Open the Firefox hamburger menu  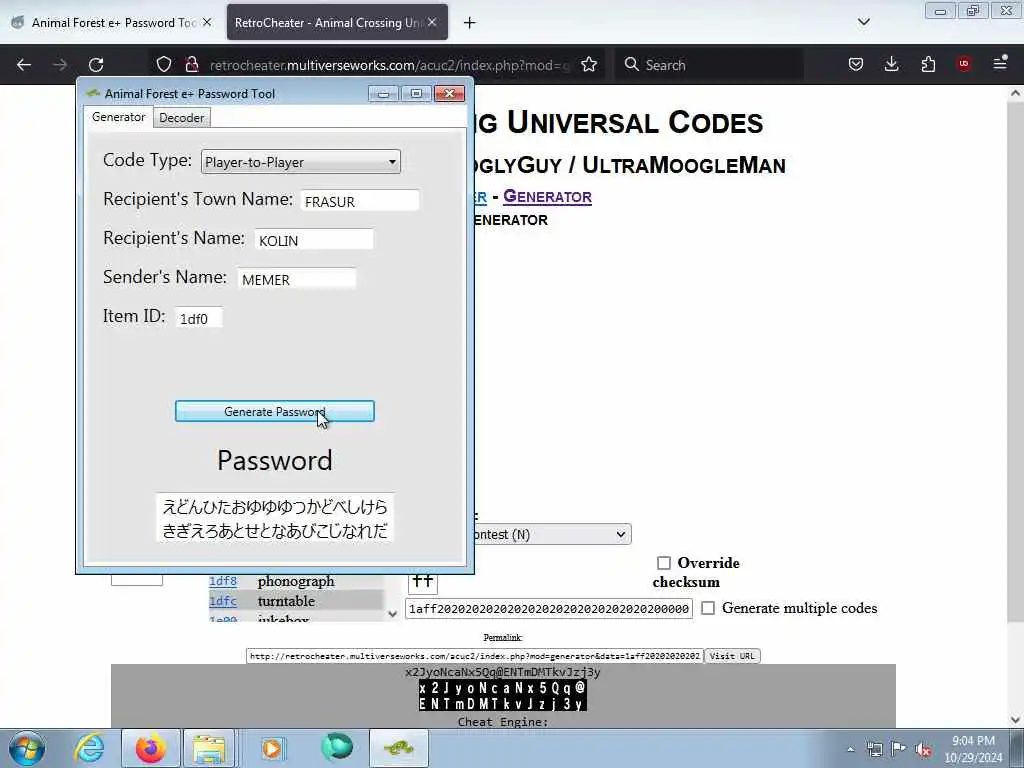coord(1000,64)
